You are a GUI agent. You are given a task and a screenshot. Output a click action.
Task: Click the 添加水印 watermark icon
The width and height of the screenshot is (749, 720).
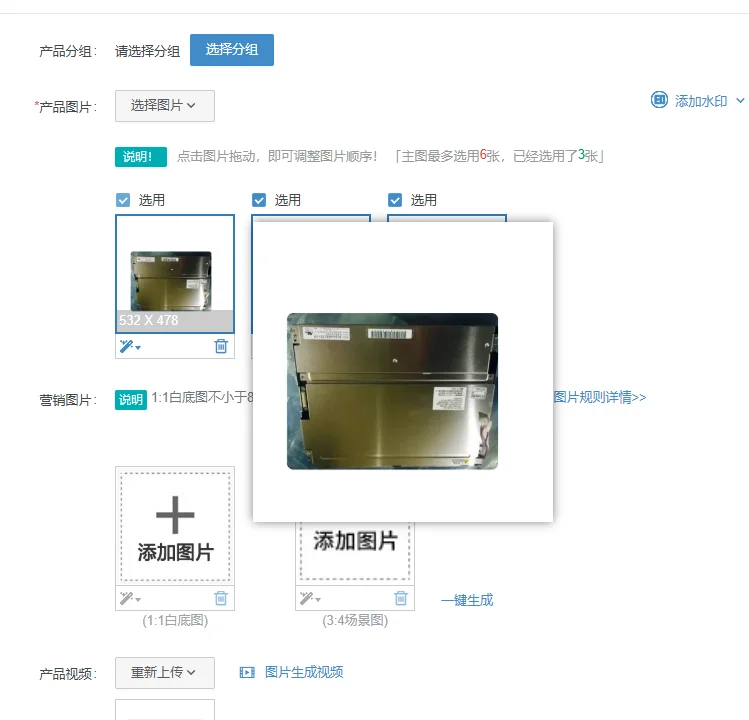tap(659, 100)
